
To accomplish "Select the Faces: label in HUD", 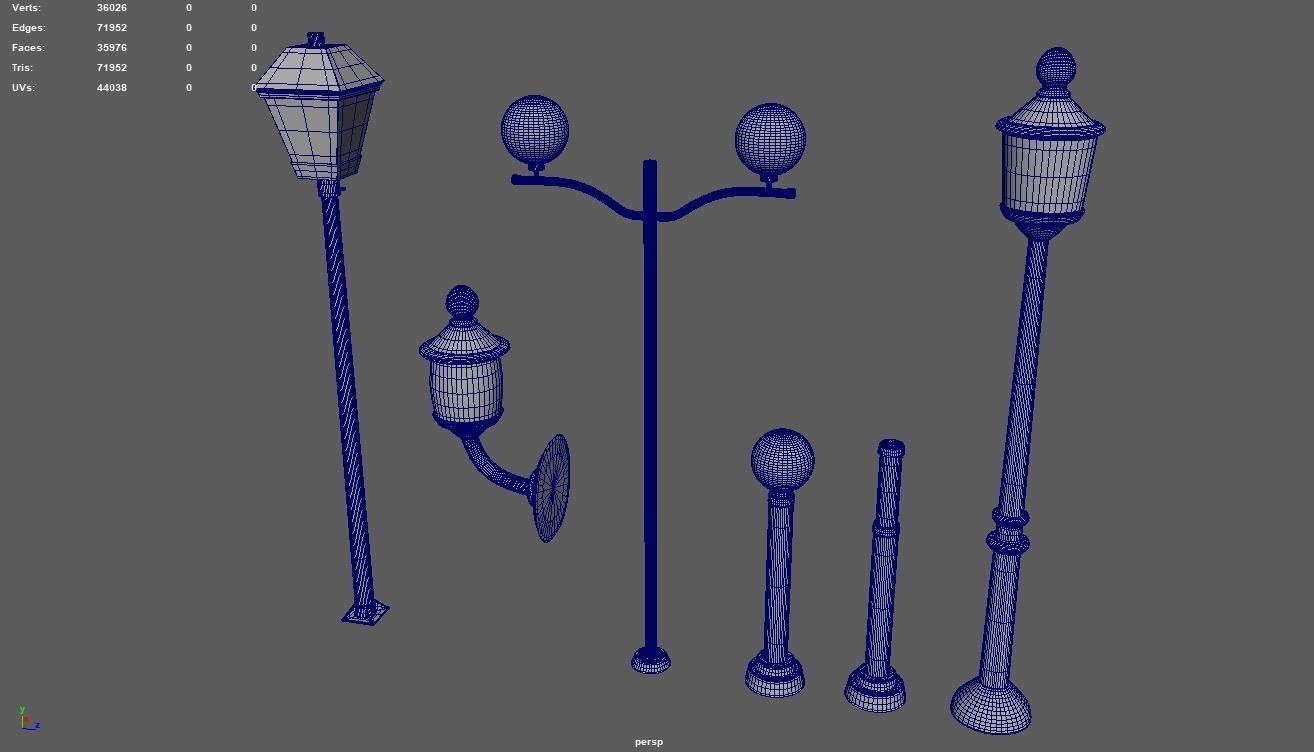I will coord(28,48).
